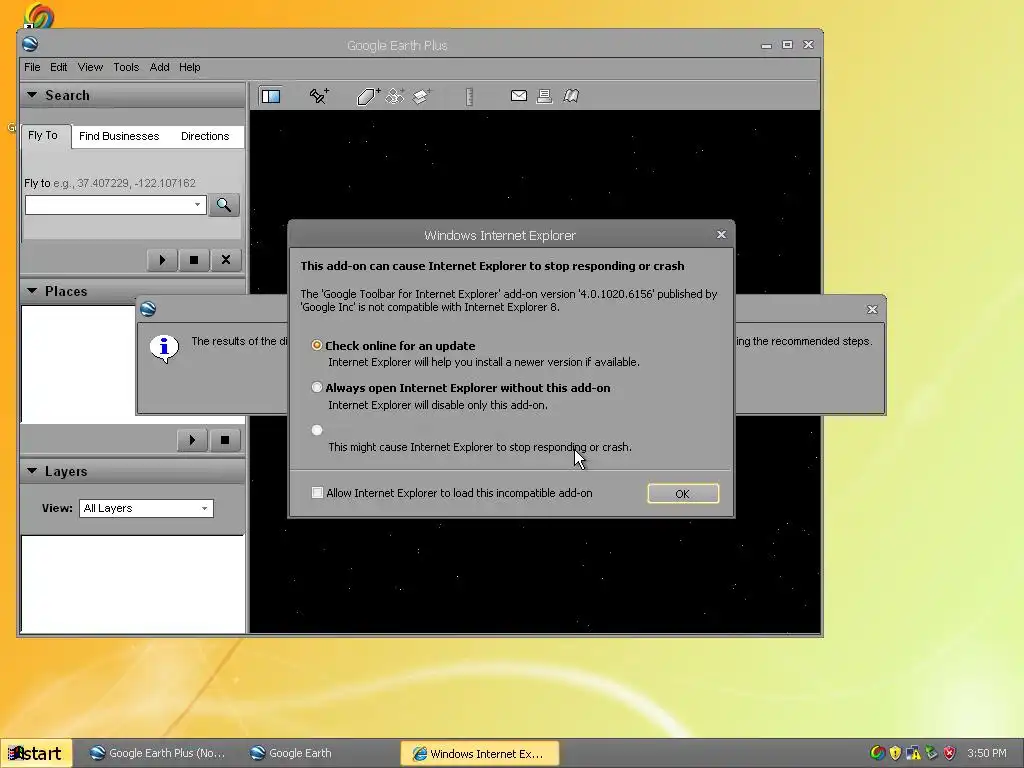Switch to the Find Businesses tab
The image size is (1024, 768).
tap(119, 136)
